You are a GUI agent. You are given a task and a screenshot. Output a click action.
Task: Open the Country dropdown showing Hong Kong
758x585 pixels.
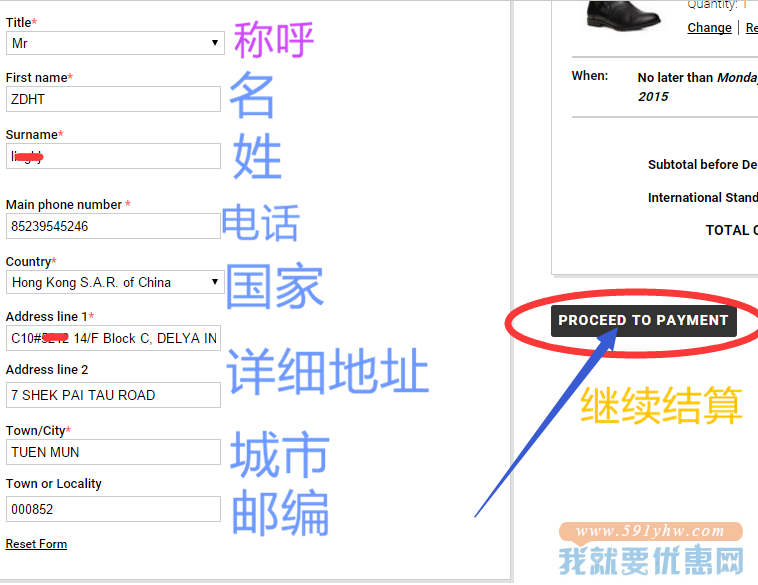(x=115, y=282)
